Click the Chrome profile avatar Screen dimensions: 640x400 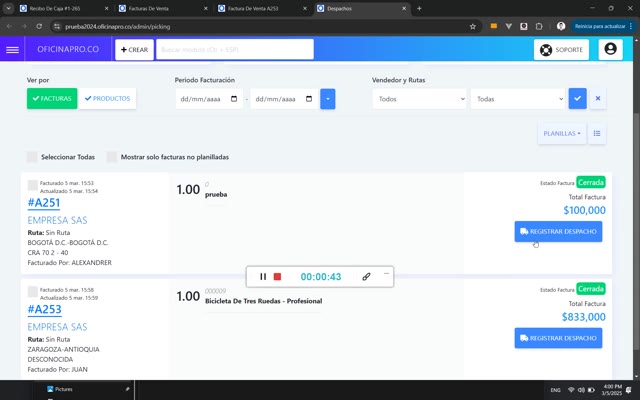(561, 26)
